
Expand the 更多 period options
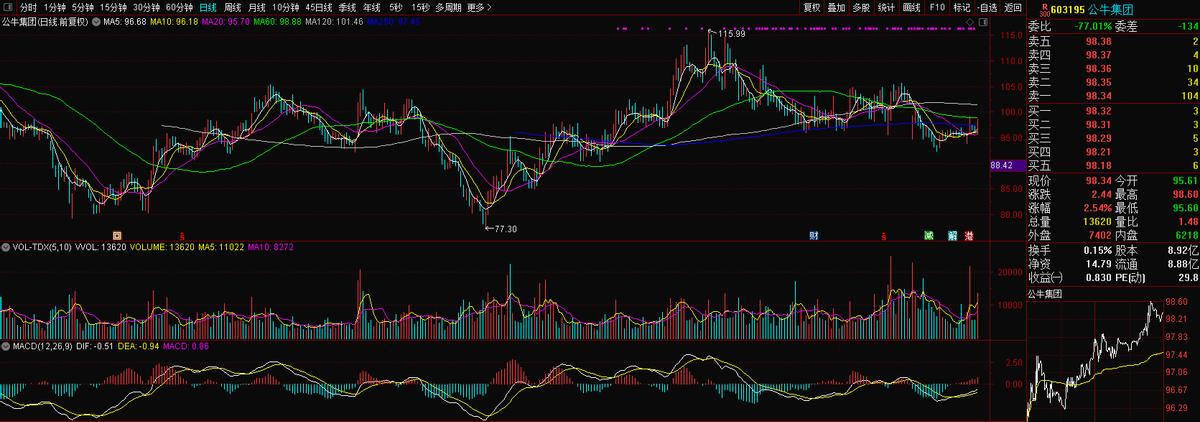click(x=480, y=7)
